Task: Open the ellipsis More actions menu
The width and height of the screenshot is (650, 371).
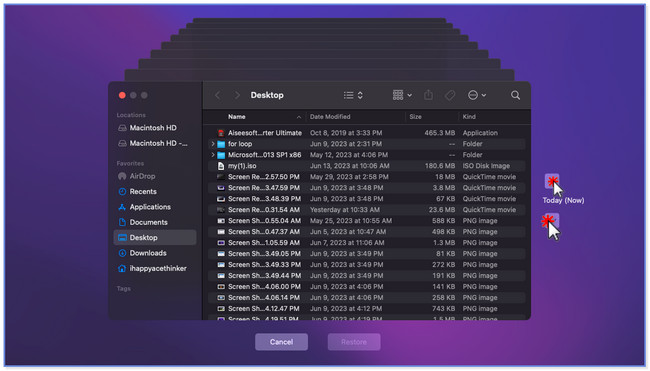Action: 477,95
